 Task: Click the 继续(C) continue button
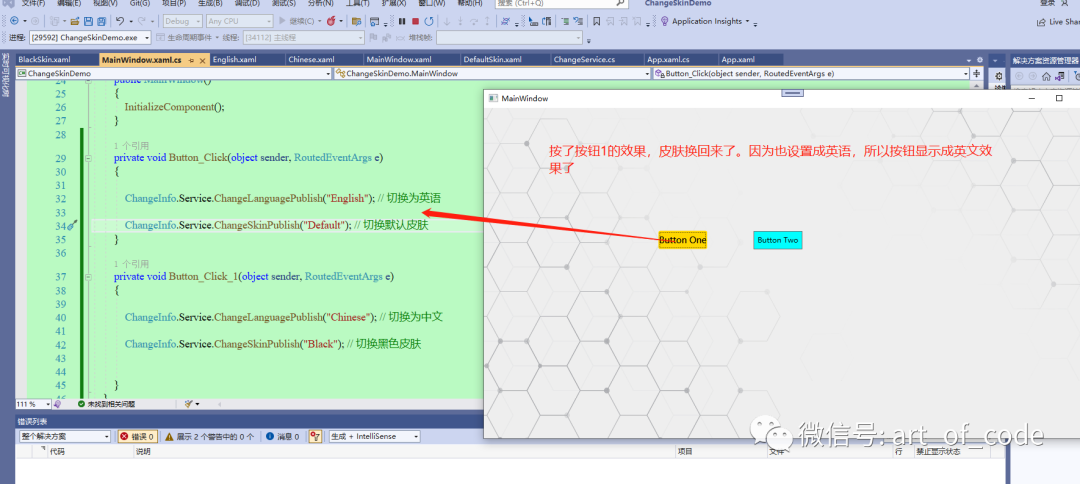coord(300,21)
